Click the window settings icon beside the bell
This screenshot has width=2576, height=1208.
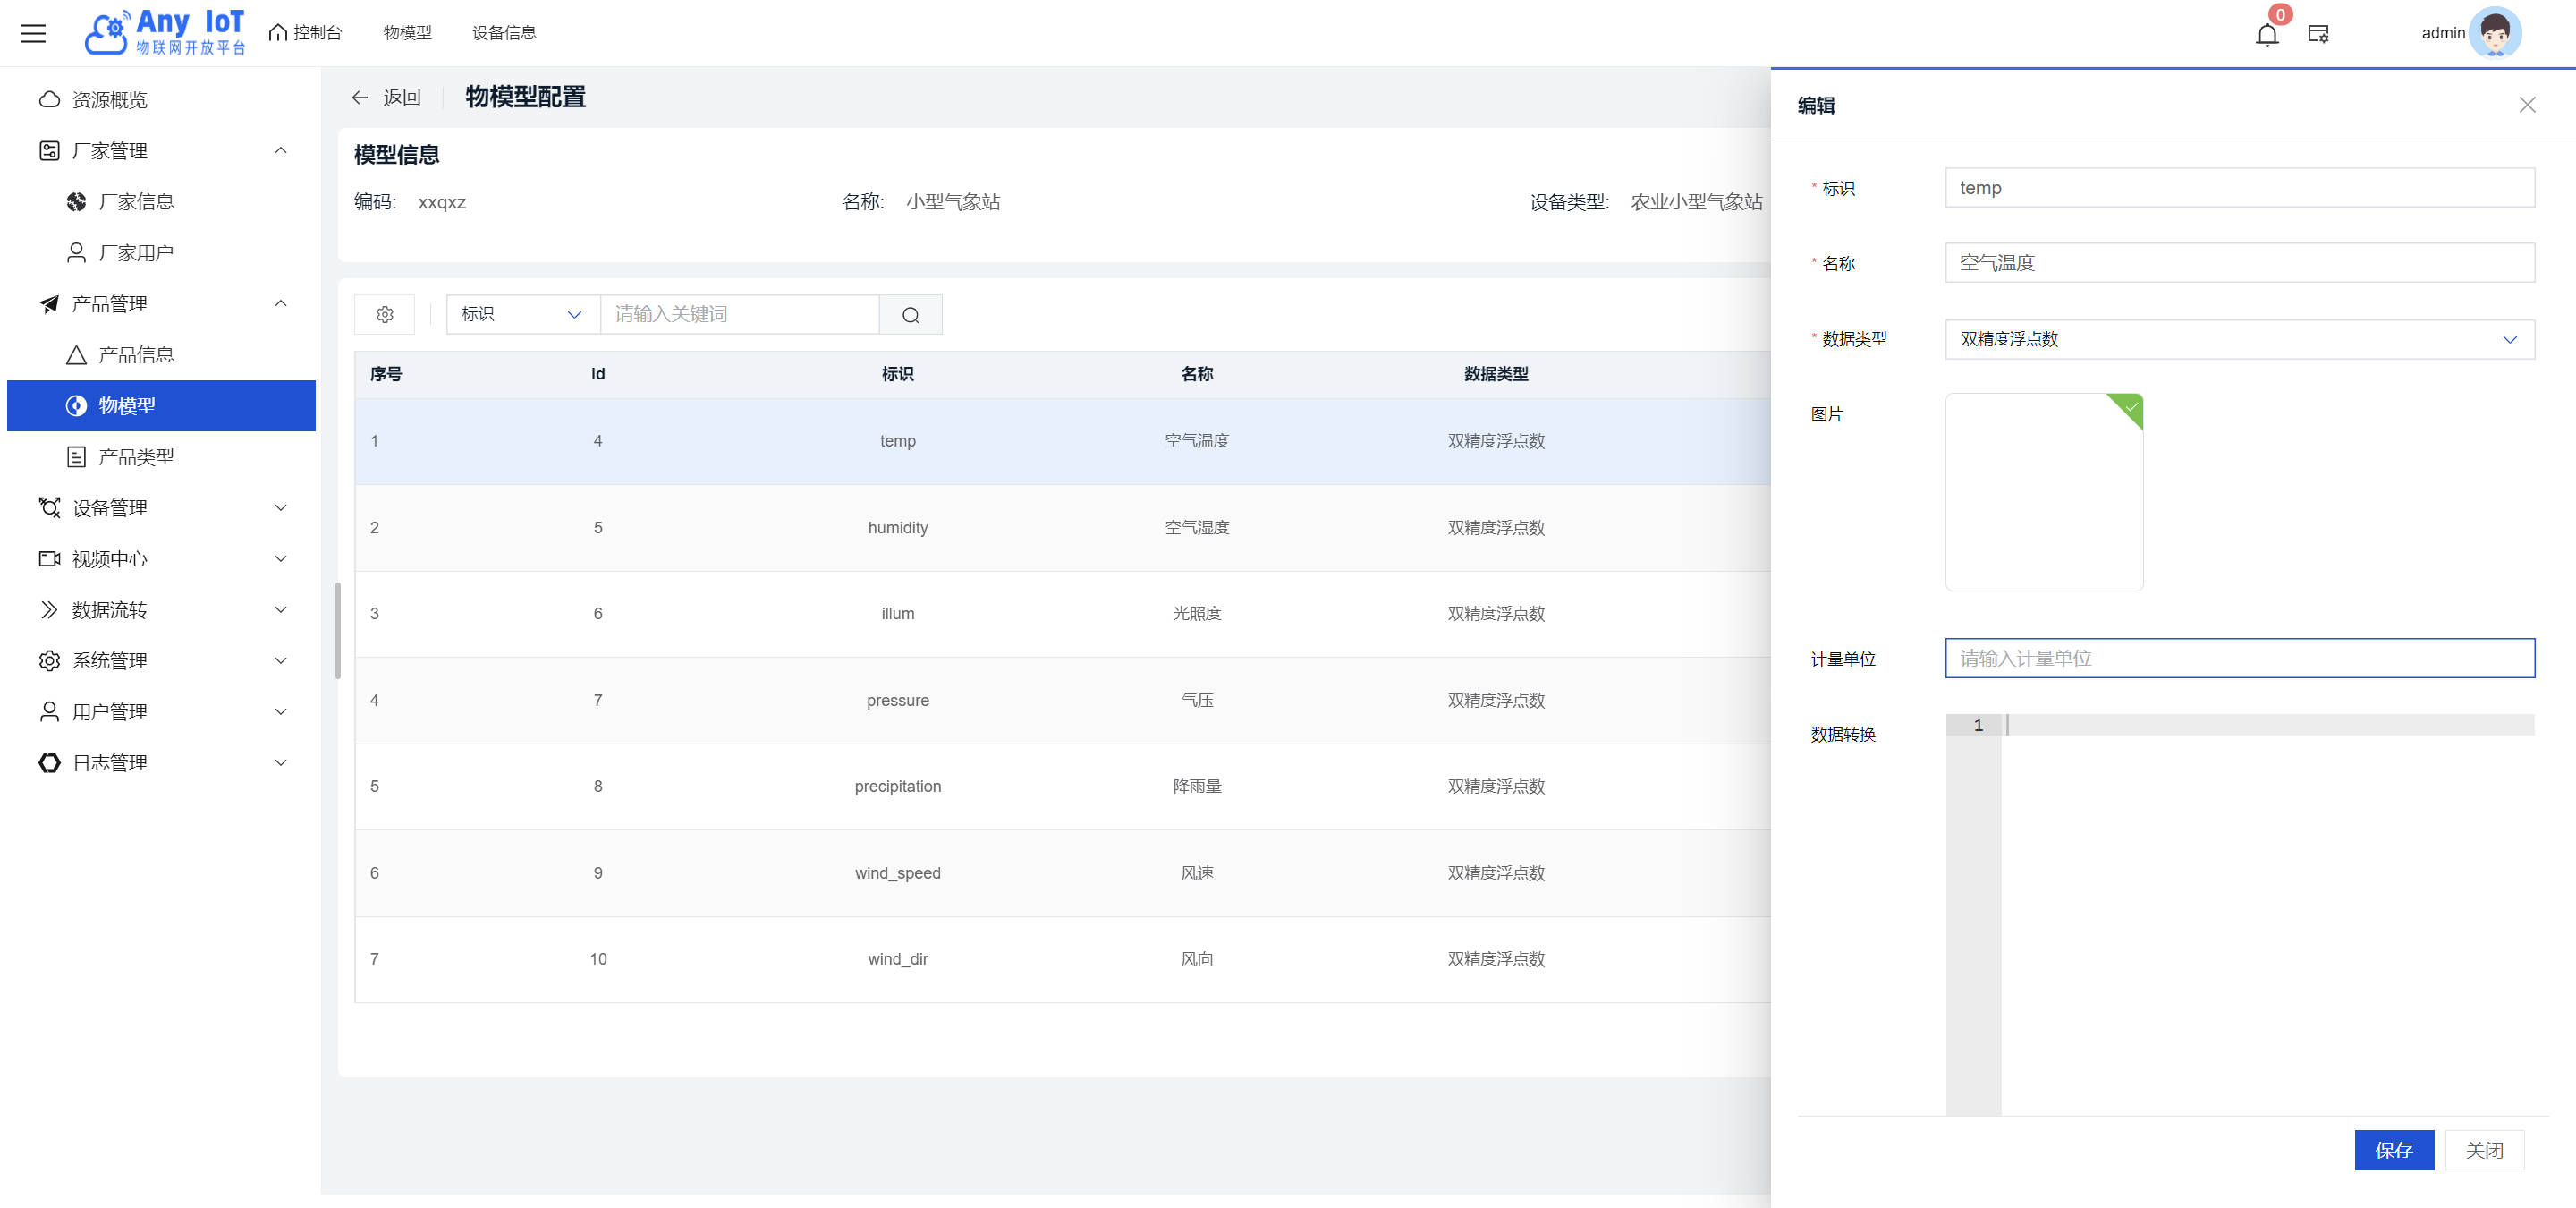click(2318, 34)
